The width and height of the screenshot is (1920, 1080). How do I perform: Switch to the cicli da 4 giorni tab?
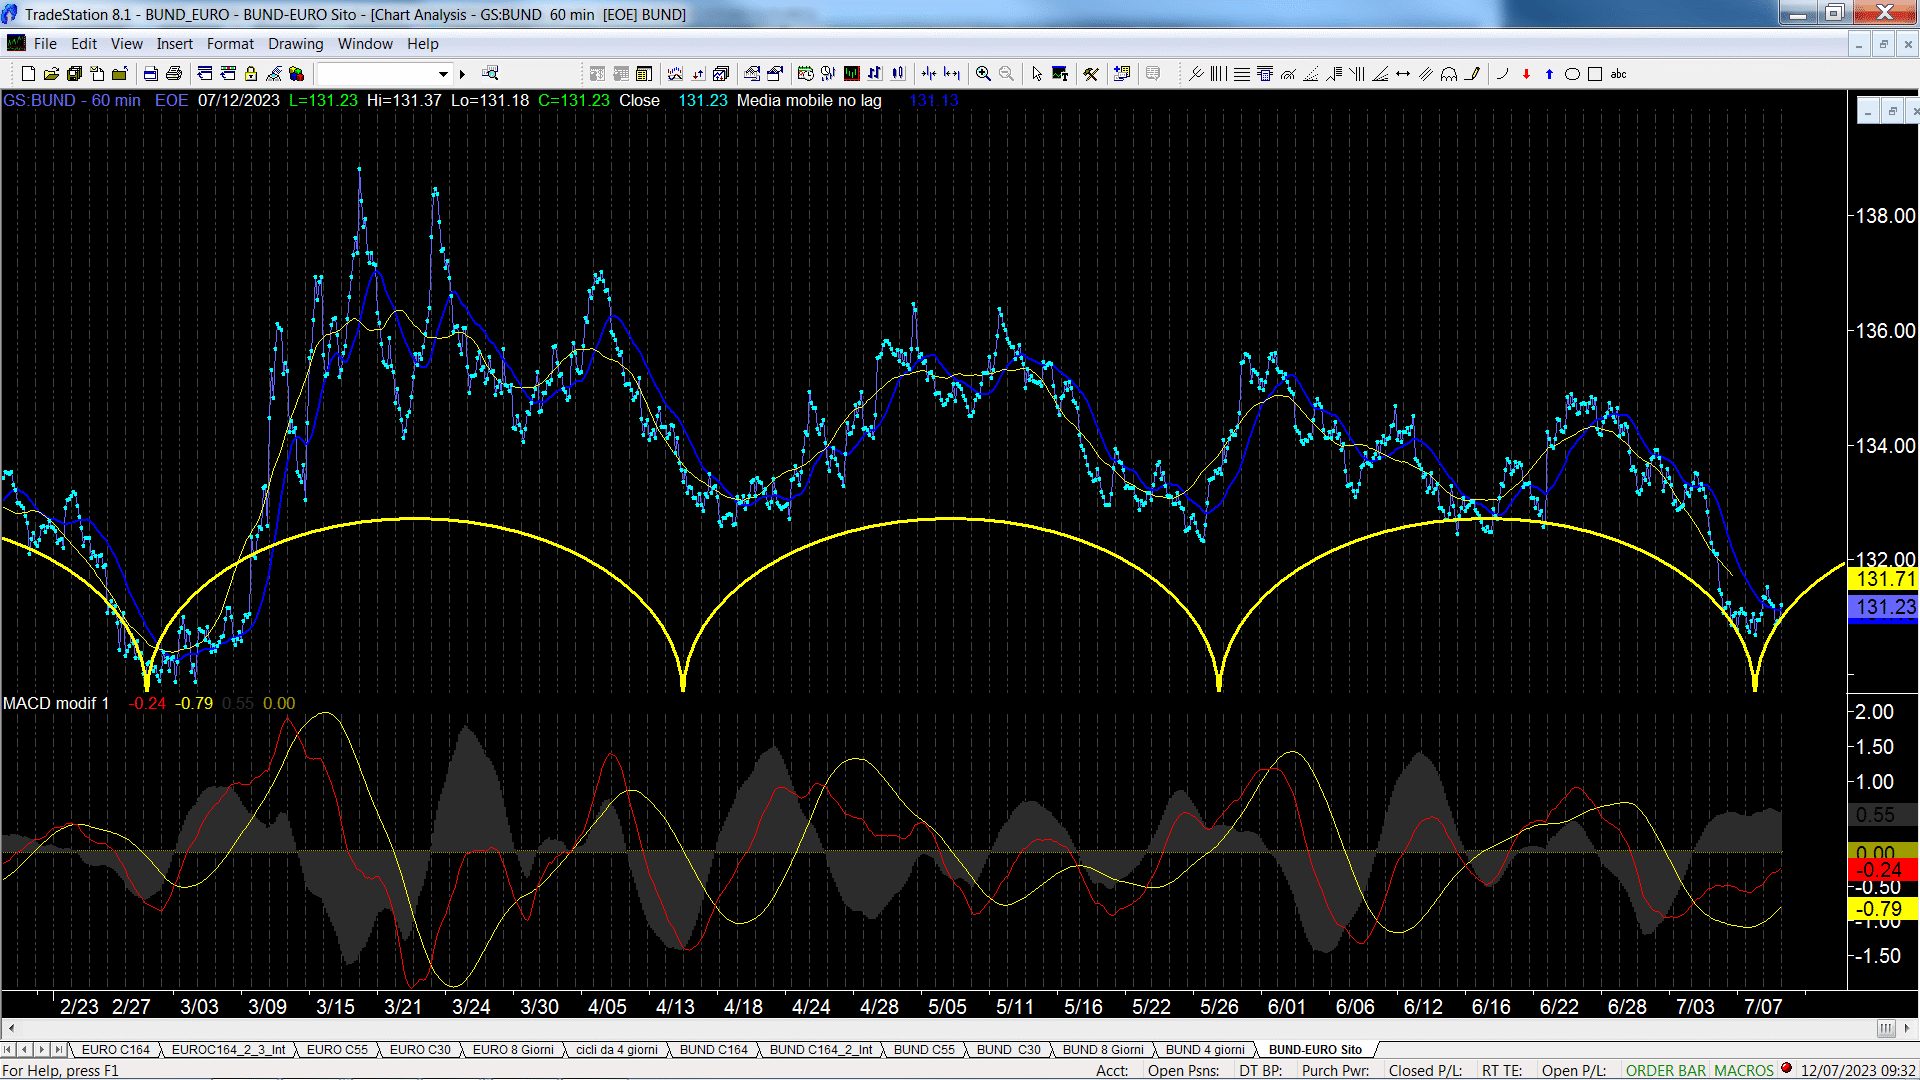point(616,1050)
